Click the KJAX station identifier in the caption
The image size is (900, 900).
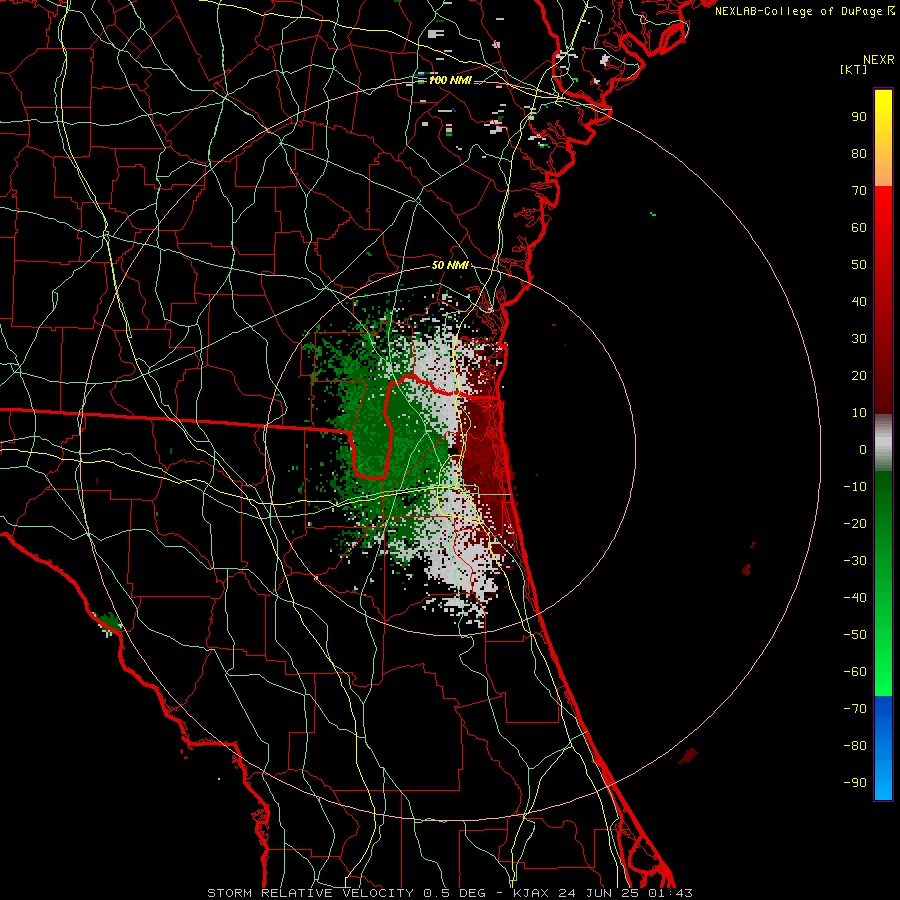530,893
